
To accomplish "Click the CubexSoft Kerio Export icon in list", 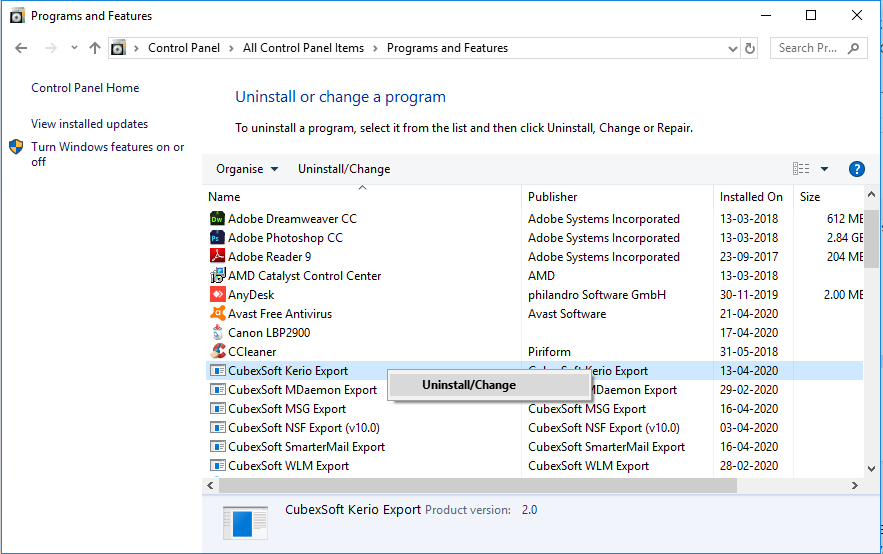I will (217, 370).
